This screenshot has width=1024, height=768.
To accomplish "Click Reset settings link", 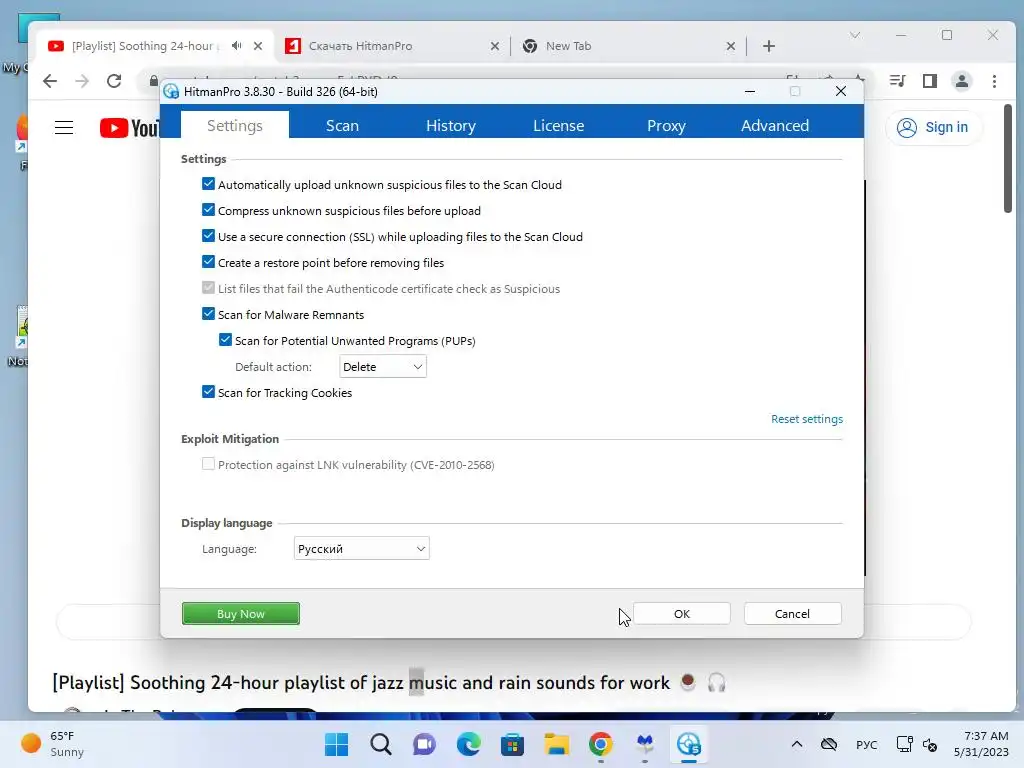I will 807,419.
